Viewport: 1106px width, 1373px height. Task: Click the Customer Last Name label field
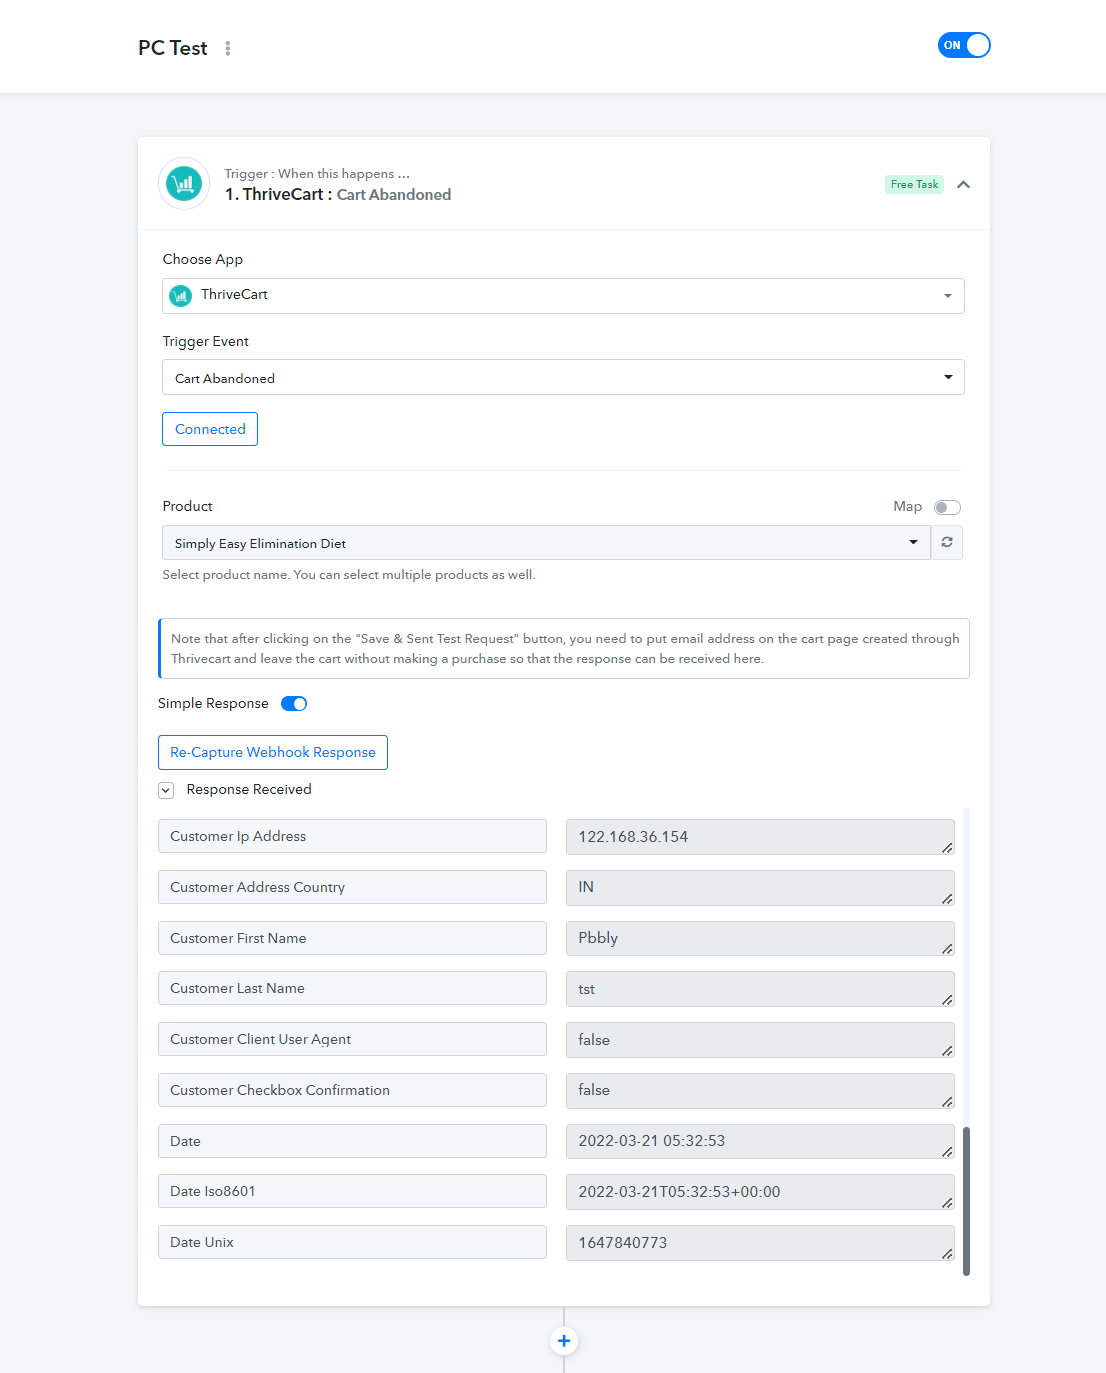pyautogui.click(x=352, y=988)
